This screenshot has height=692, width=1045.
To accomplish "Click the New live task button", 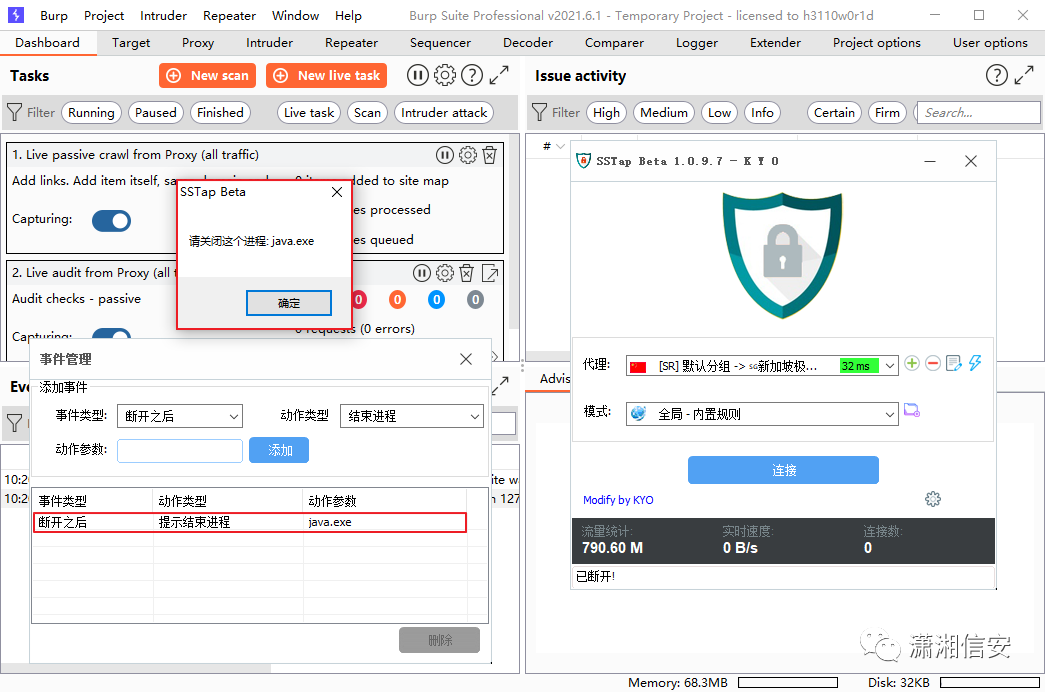I will tap(327, 75).
